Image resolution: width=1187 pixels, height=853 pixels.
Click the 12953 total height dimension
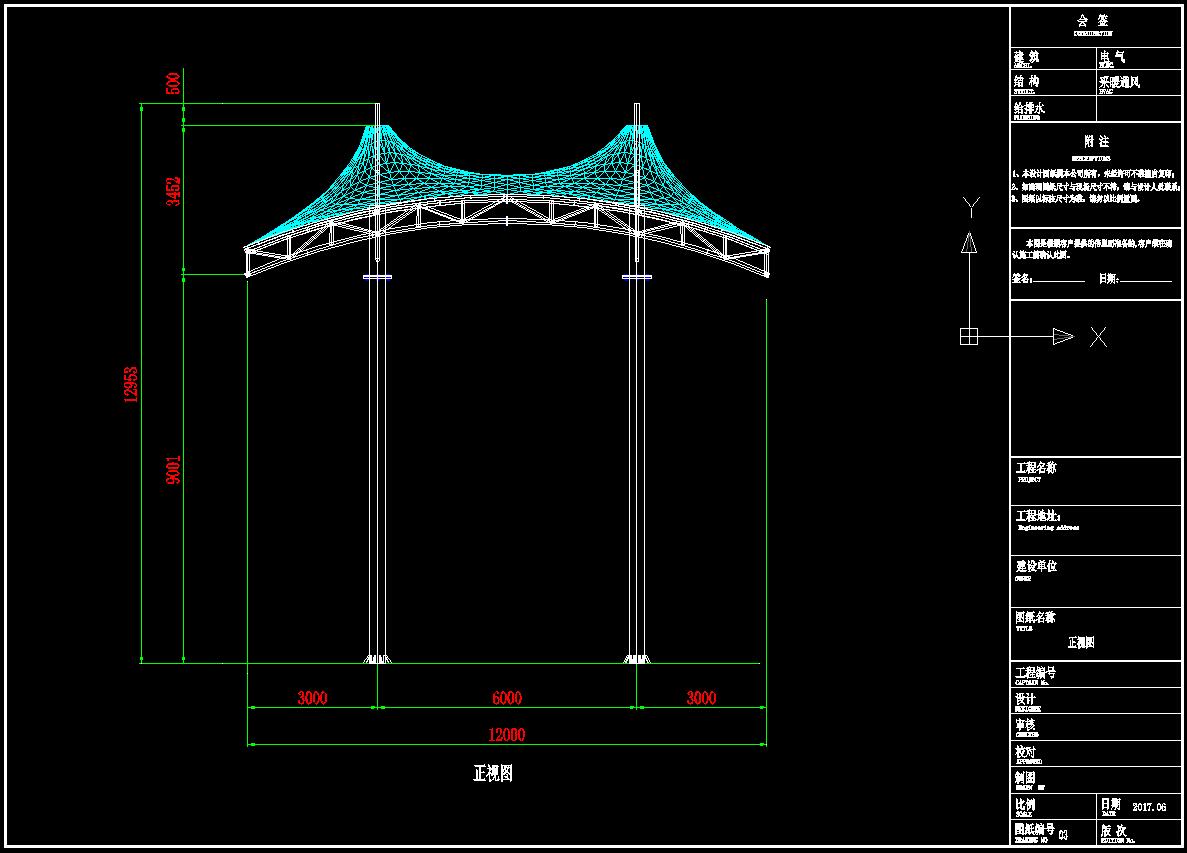pos(131,383)
